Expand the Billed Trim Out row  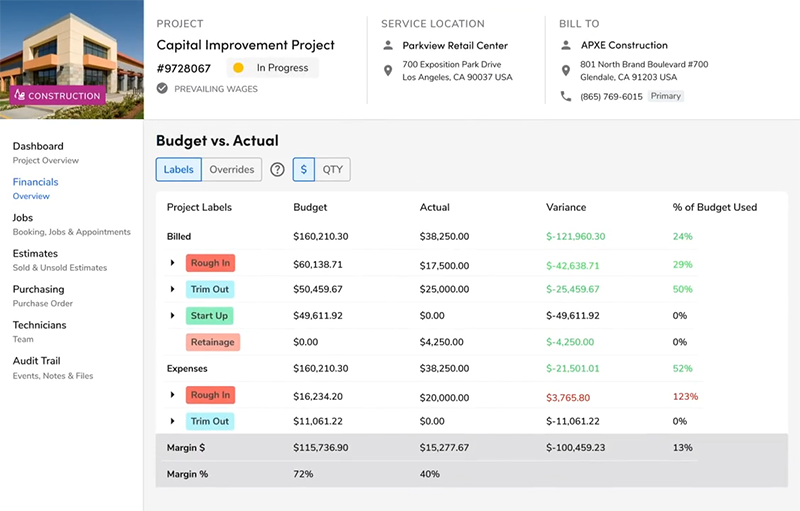(172, 290)
